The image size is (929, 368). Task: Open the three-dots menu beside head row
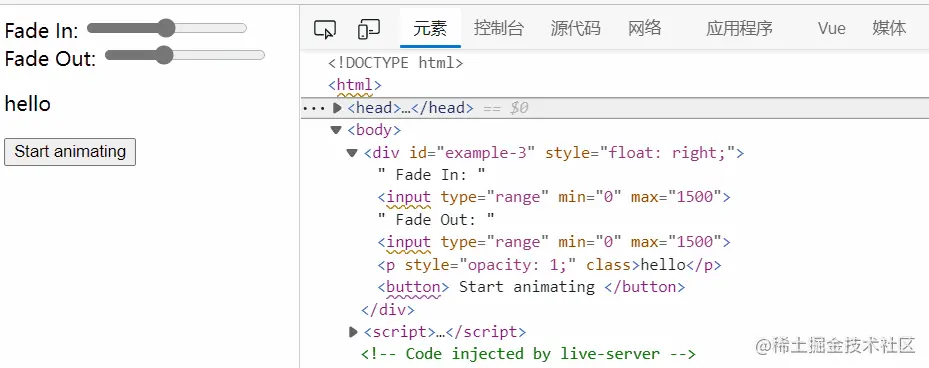(313, 108)
